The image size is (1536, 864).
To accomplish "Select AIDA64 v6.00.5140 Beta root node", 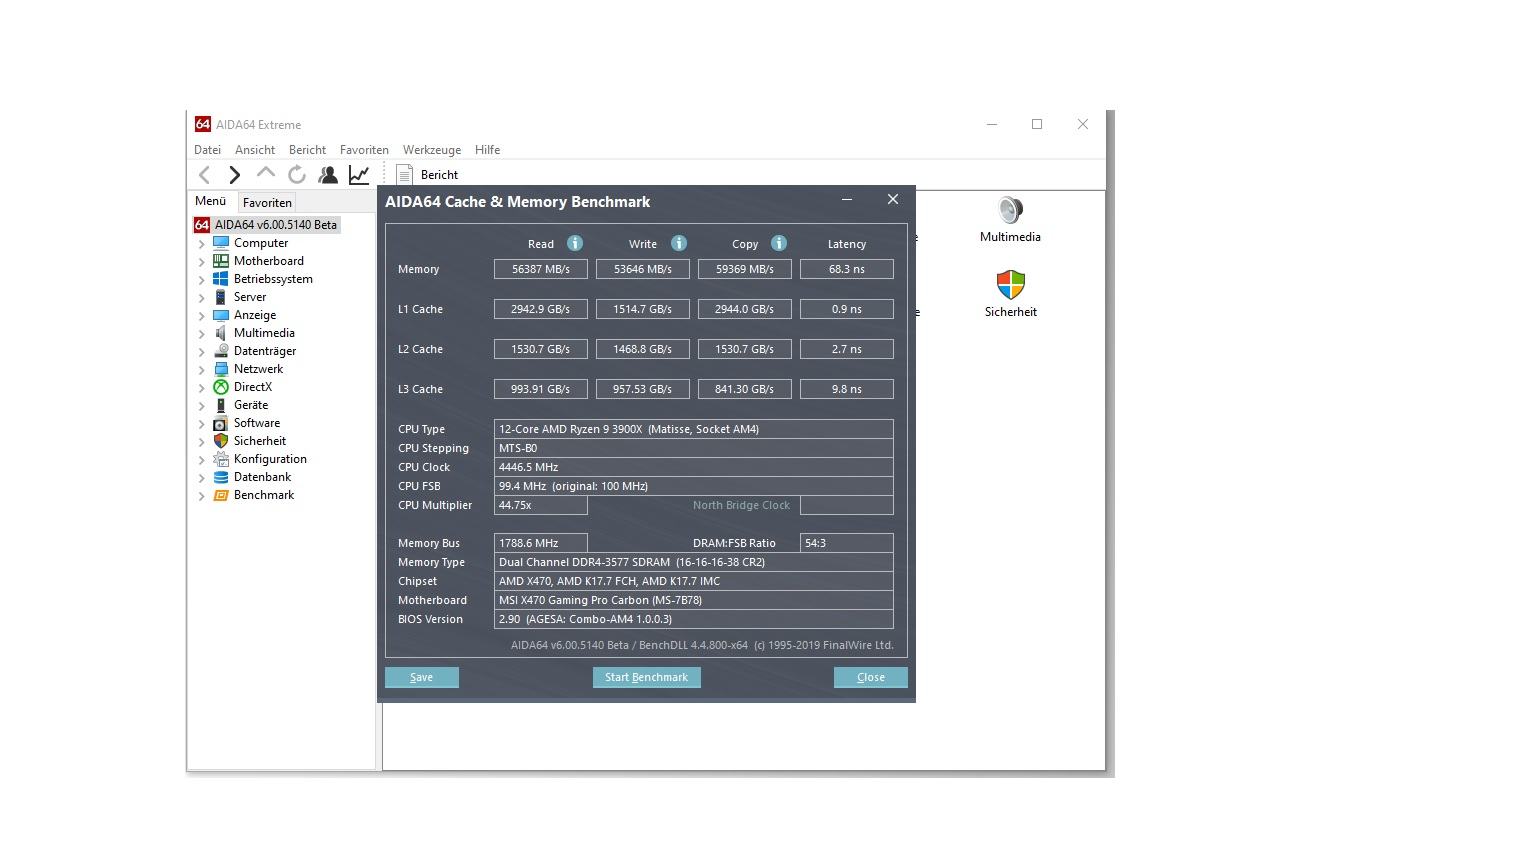I will pos(276,225).
